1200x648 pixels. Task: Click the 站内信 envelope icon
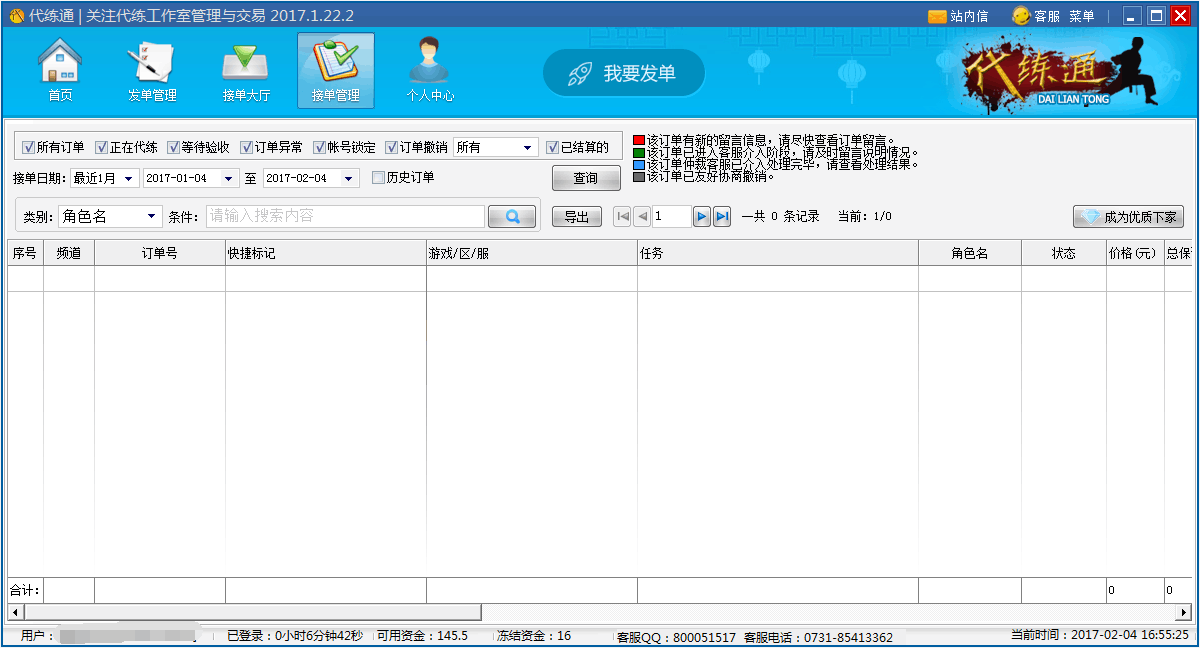[x=937, y=16]
